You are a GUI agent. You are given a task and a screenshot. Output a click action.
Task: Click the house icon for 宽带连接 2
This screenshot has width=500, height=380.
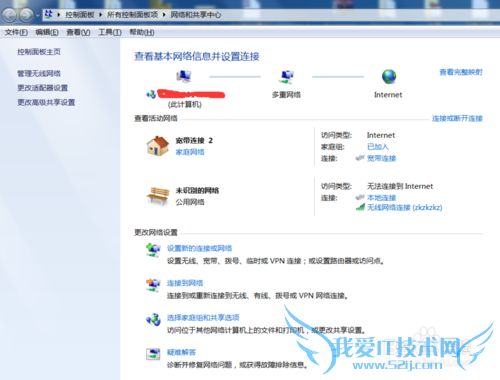[158, 146]
